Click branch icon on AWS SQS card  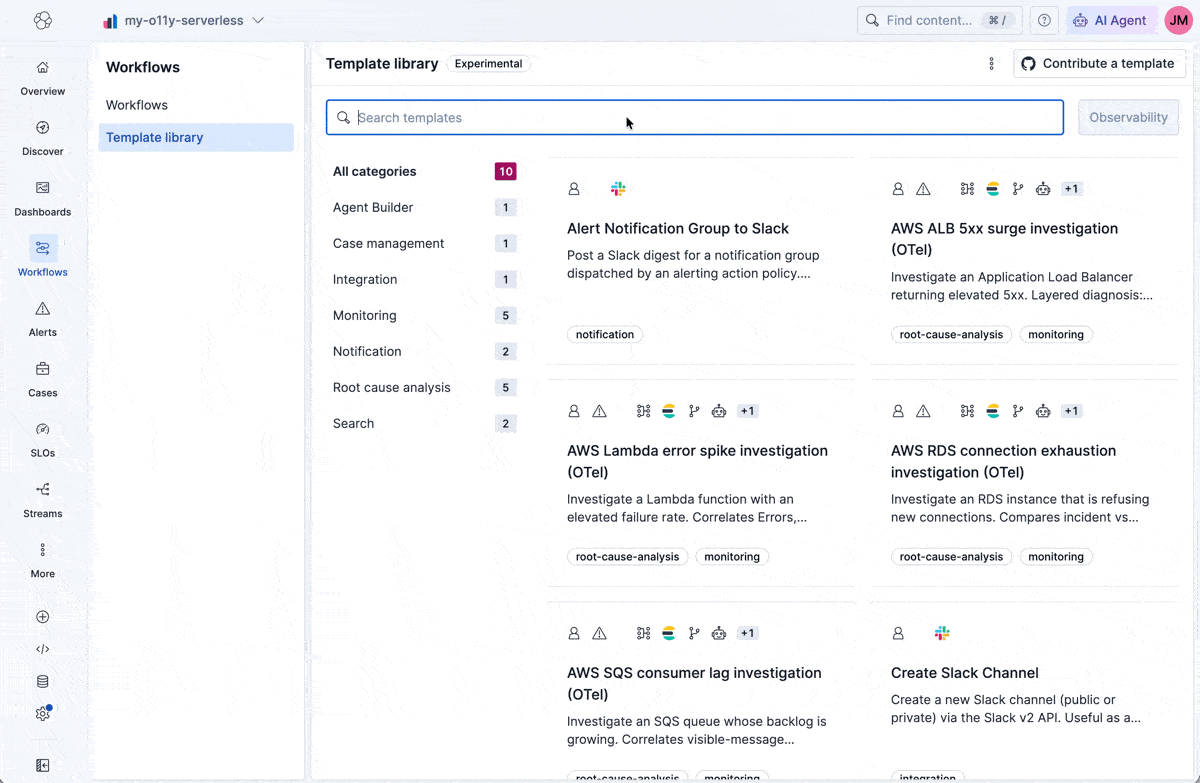click(694, 633)
